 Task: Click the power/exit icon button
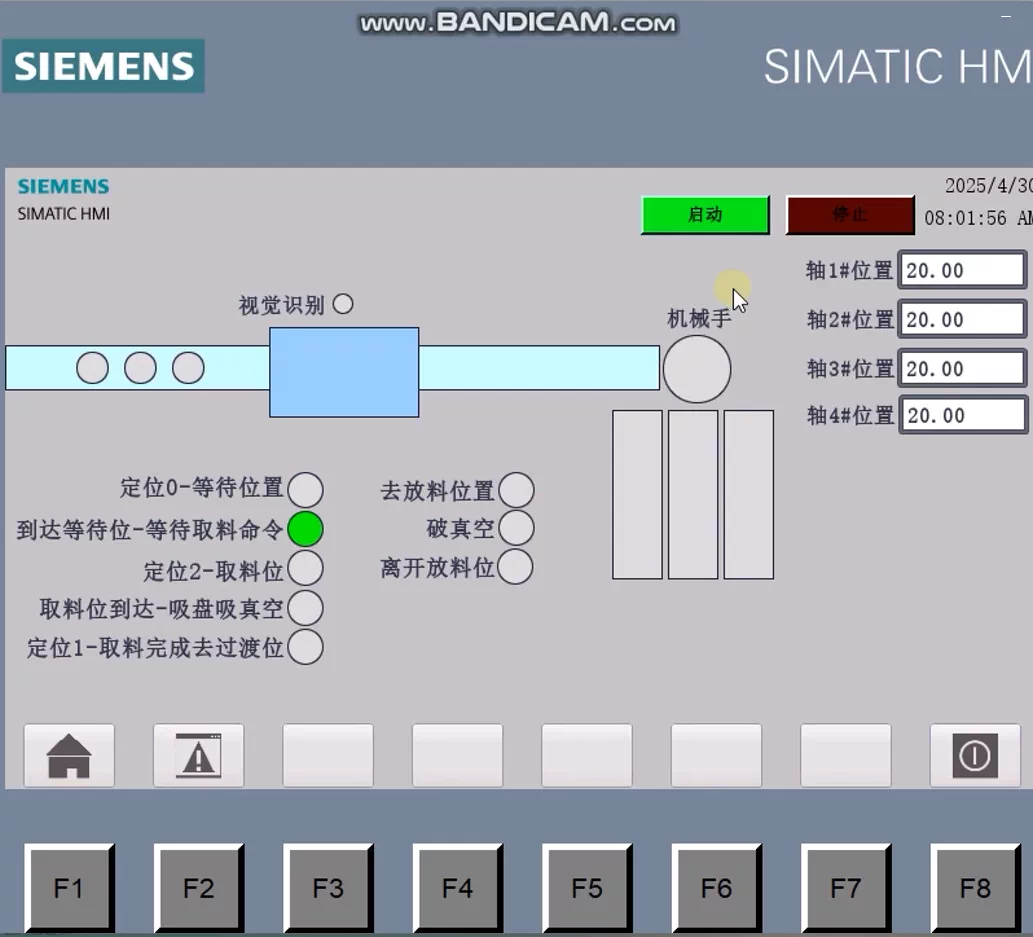pos(975,755)
